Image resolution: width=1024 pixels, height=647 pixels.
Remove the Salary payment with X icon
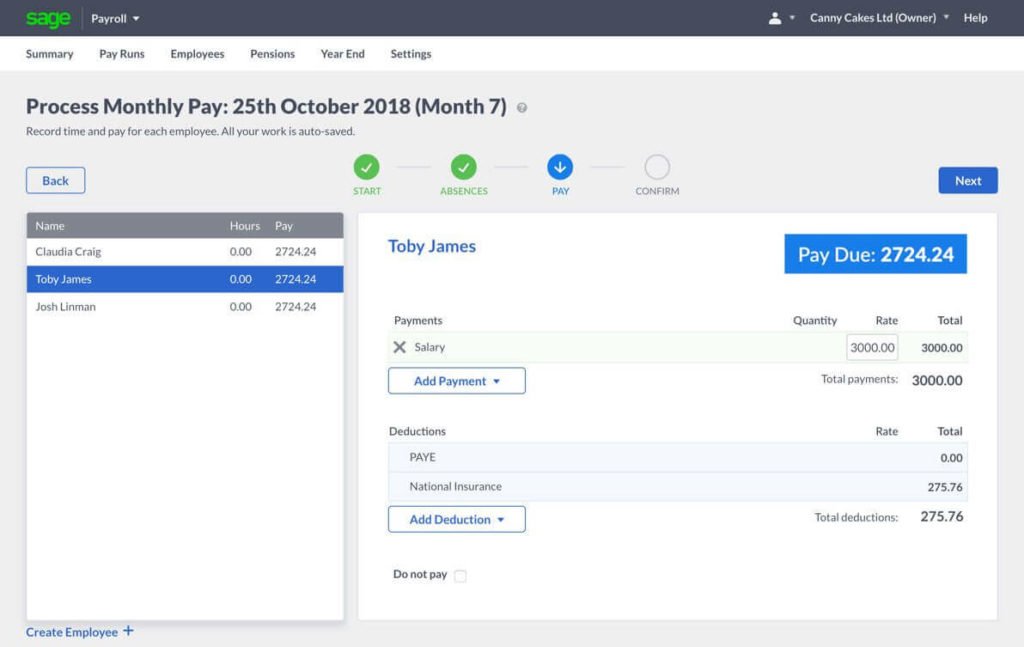(x=400, y=347)
